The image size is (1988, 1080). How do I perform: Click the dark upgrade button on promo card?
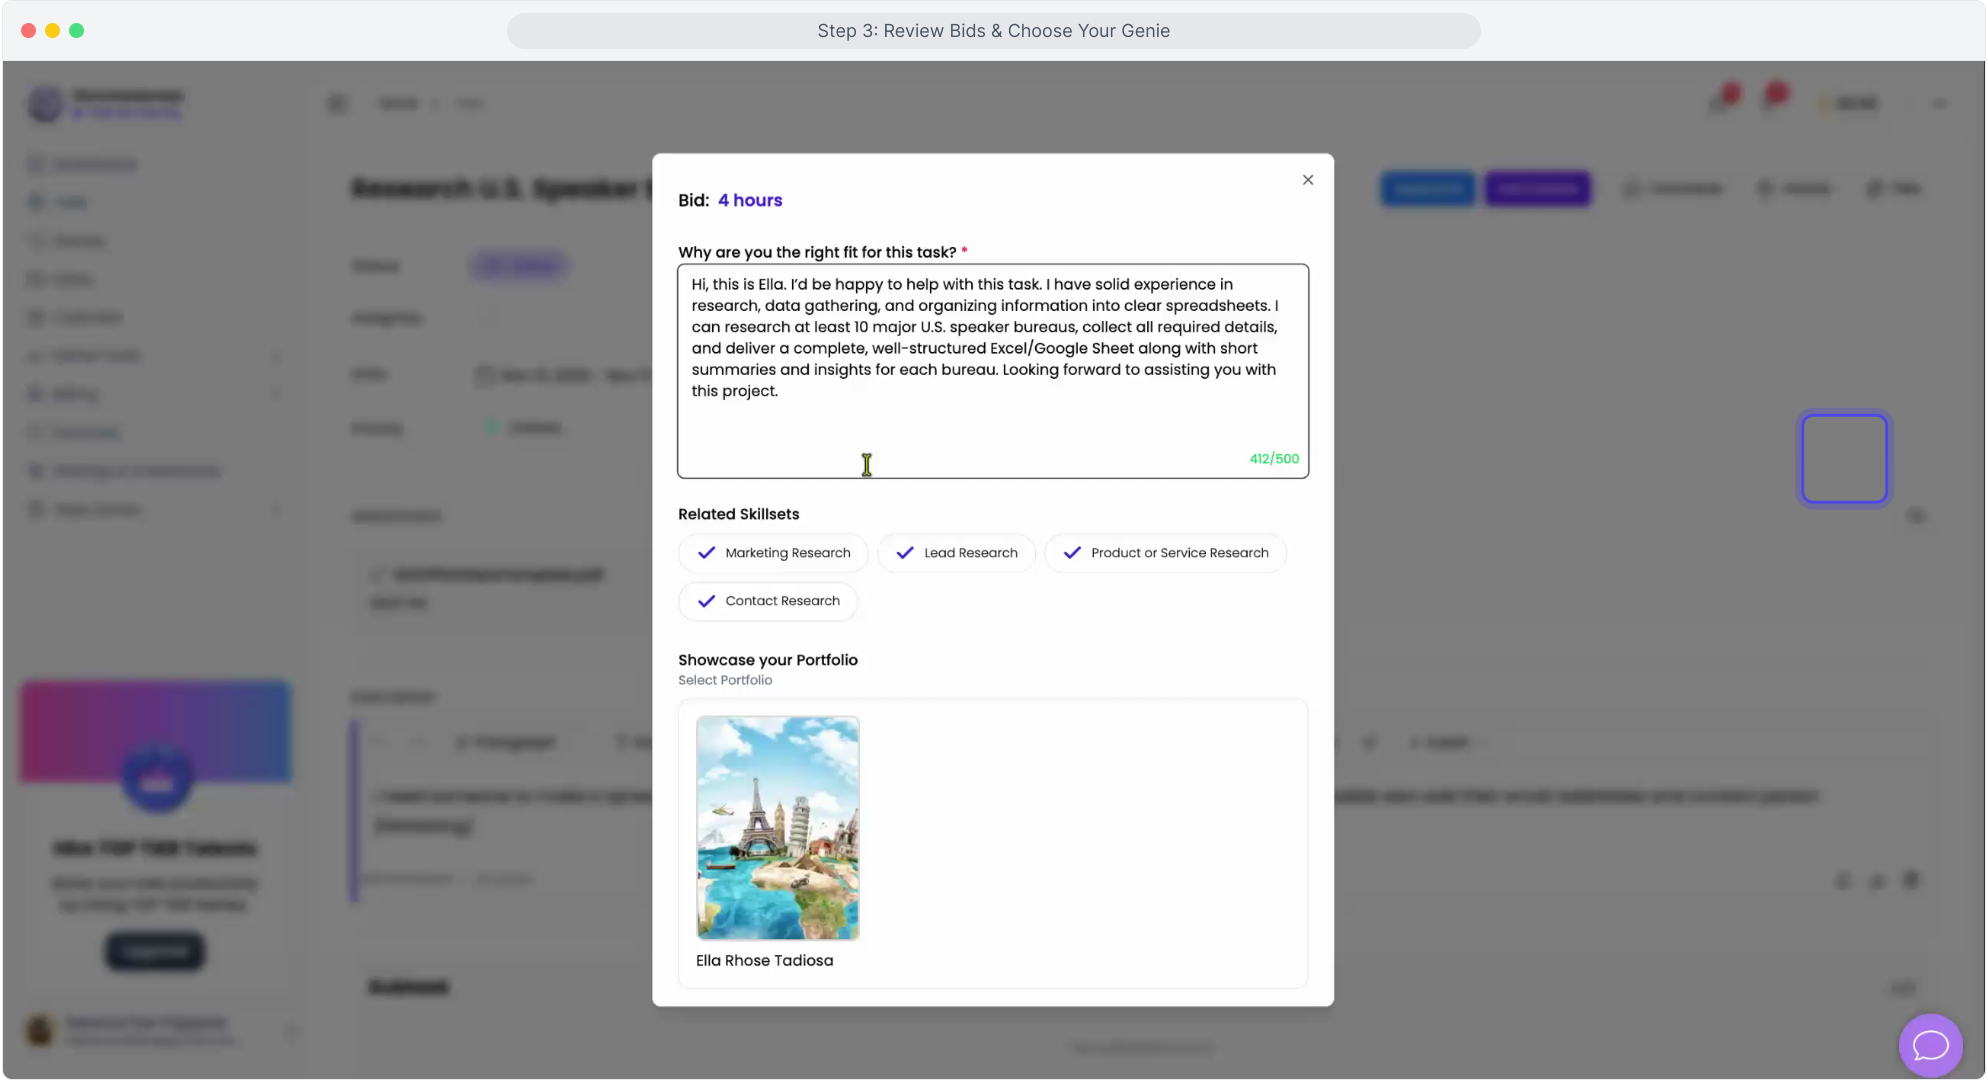click(155, 951)
